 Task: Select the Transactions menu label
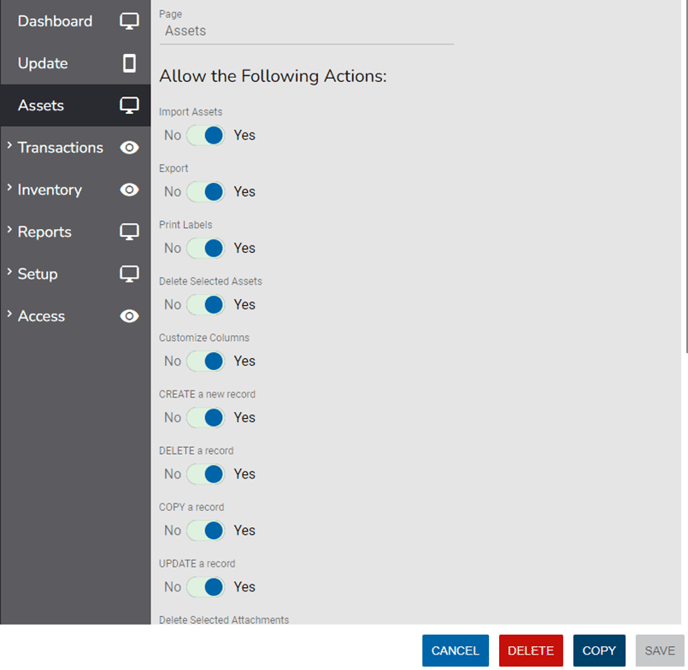coord(61,148)
